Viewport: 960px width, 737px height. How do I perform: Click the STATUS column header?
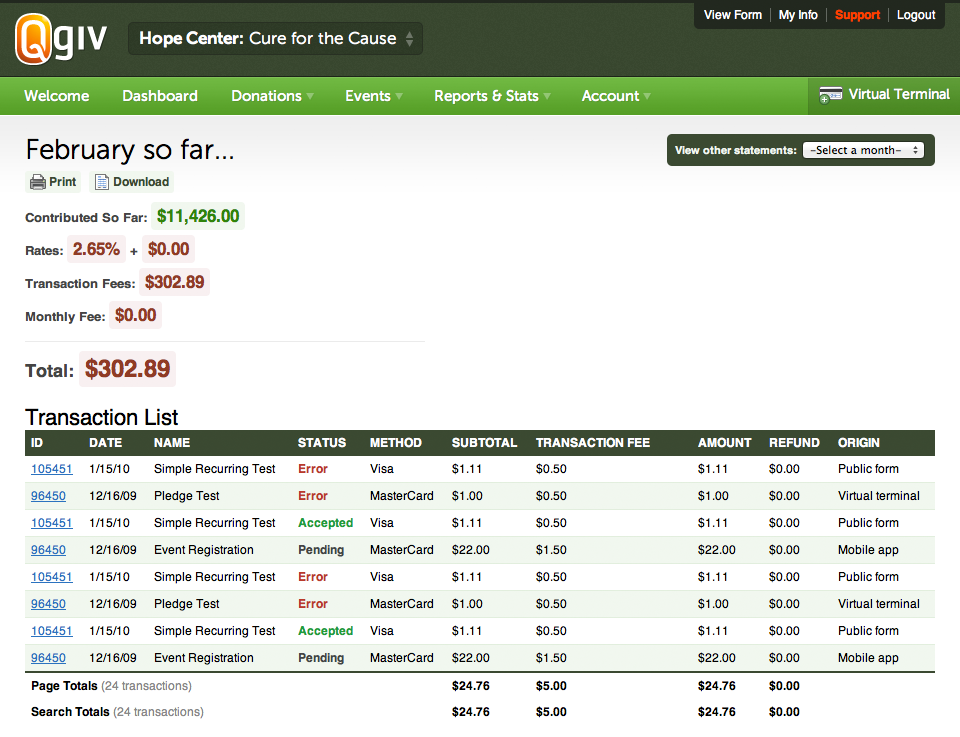[322, 443]
